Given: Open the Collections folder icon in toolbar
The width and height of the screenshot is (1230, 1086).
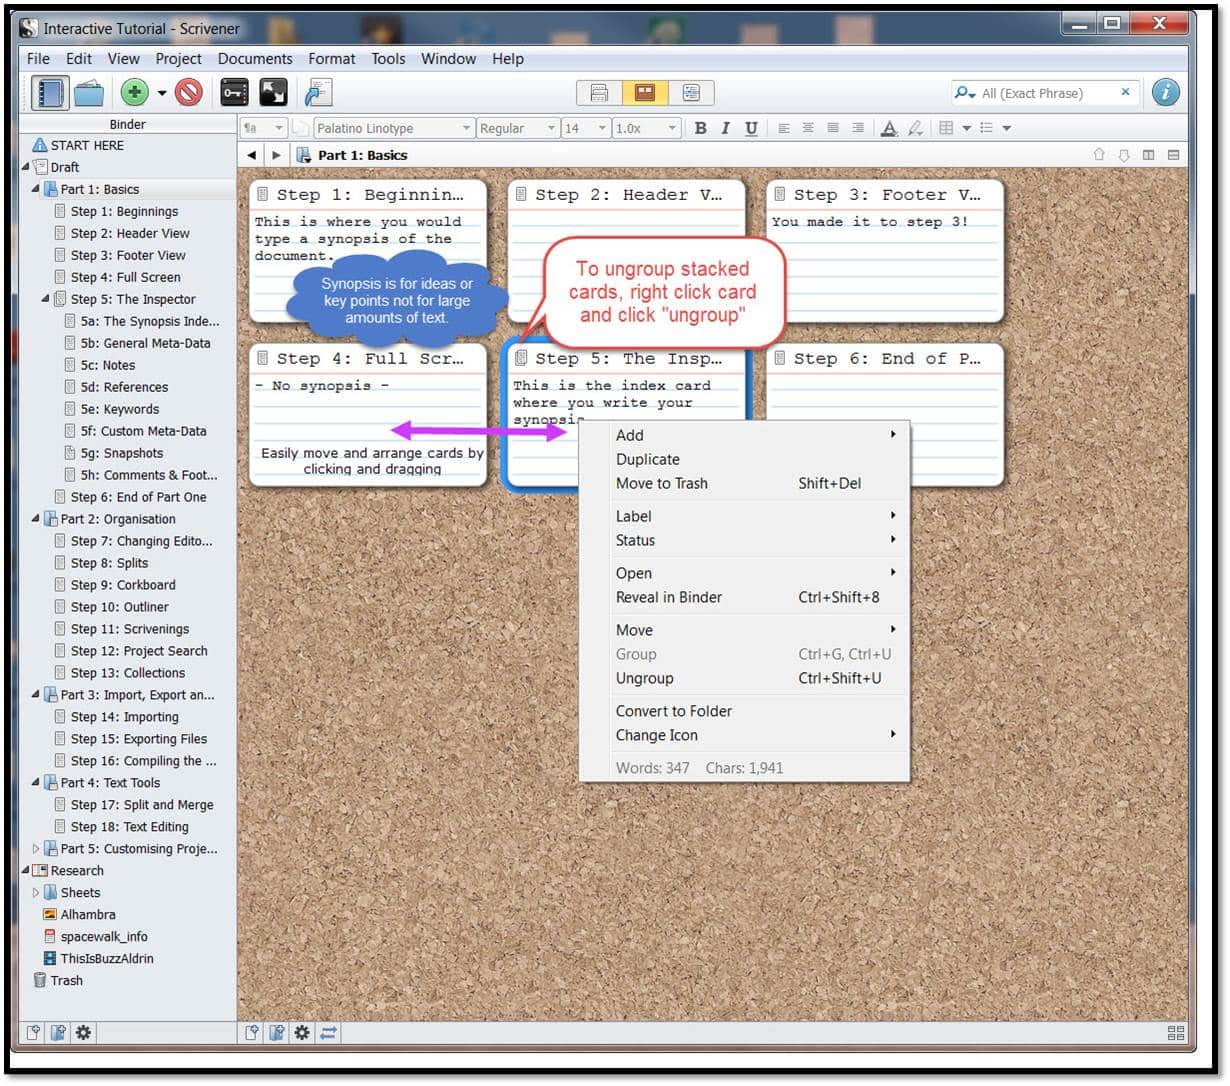Looking at the screenshot, I should [89, 93].
